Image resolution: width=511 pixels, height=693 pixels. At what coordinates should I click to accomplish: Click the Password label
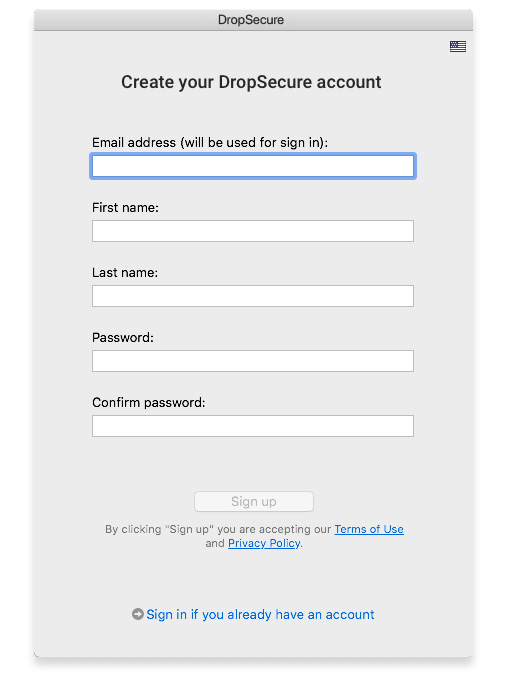click(123, 338)
